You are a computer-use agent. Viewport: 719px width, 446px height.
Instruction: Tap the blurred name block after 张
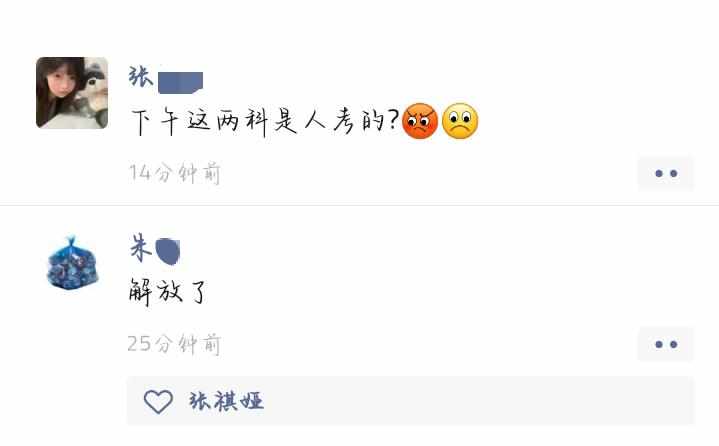pos(180,83)
